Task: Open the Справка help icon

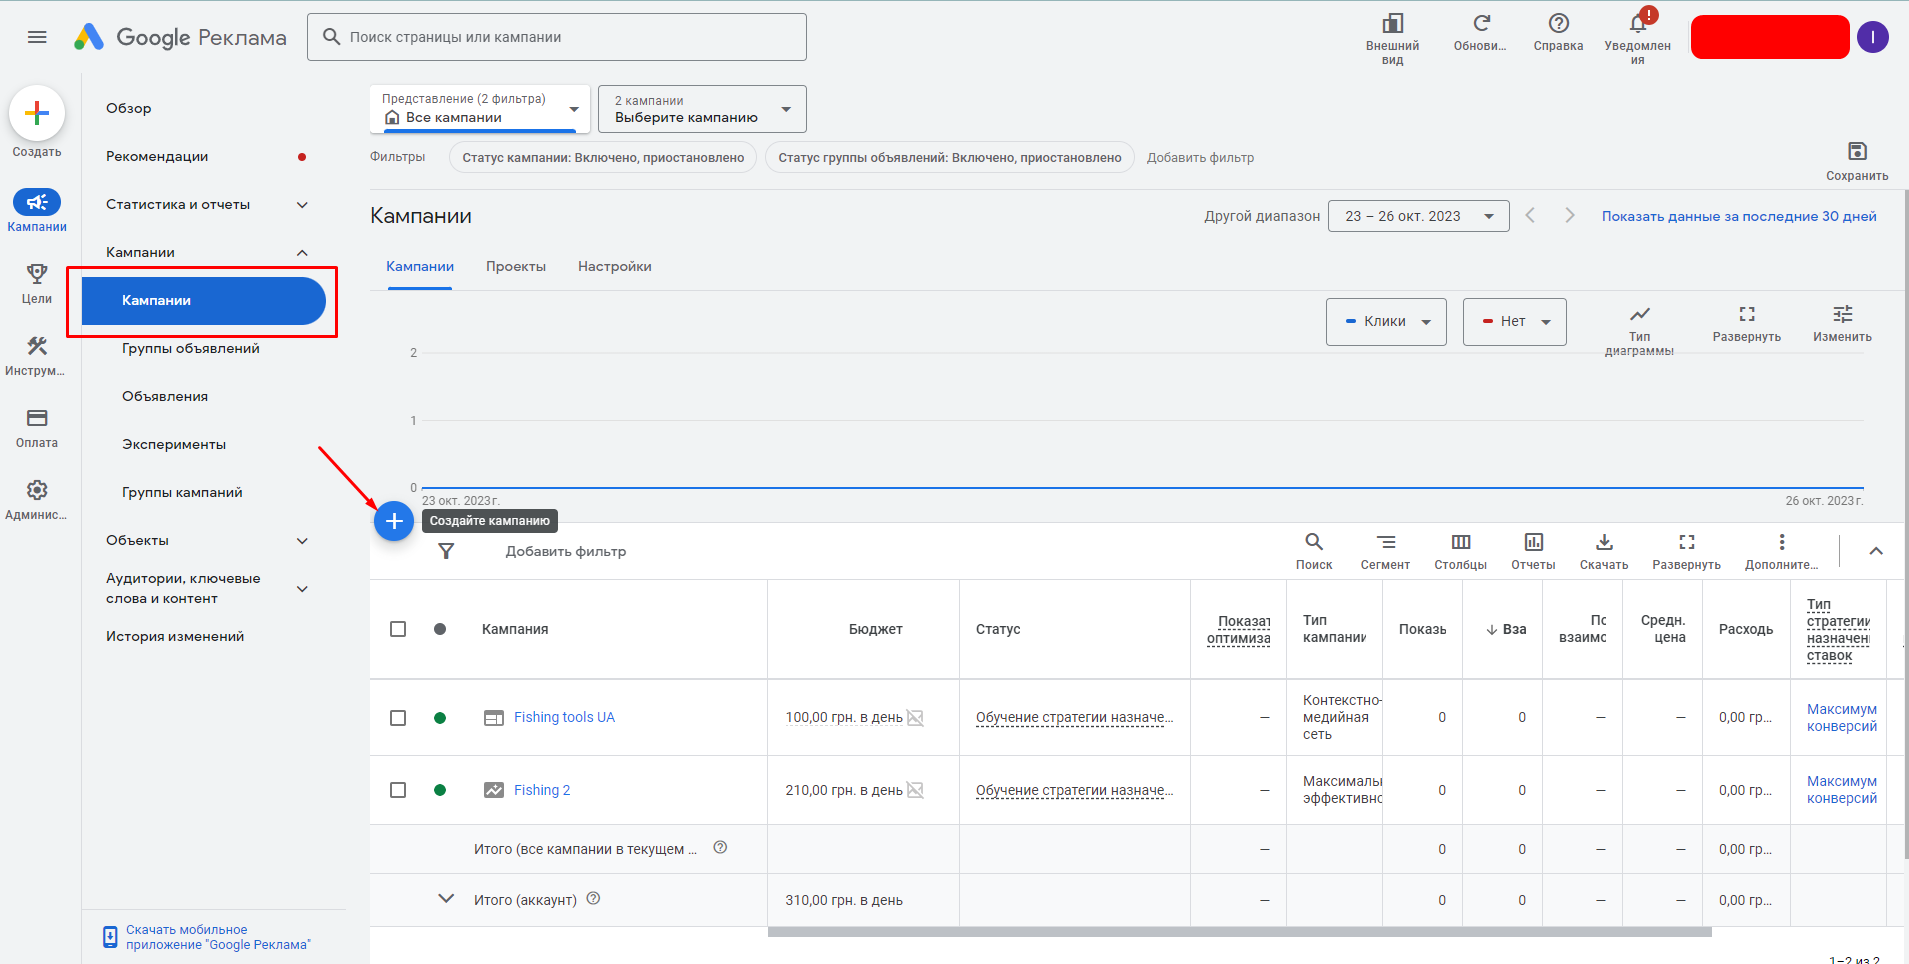Action: point(1558,23)
